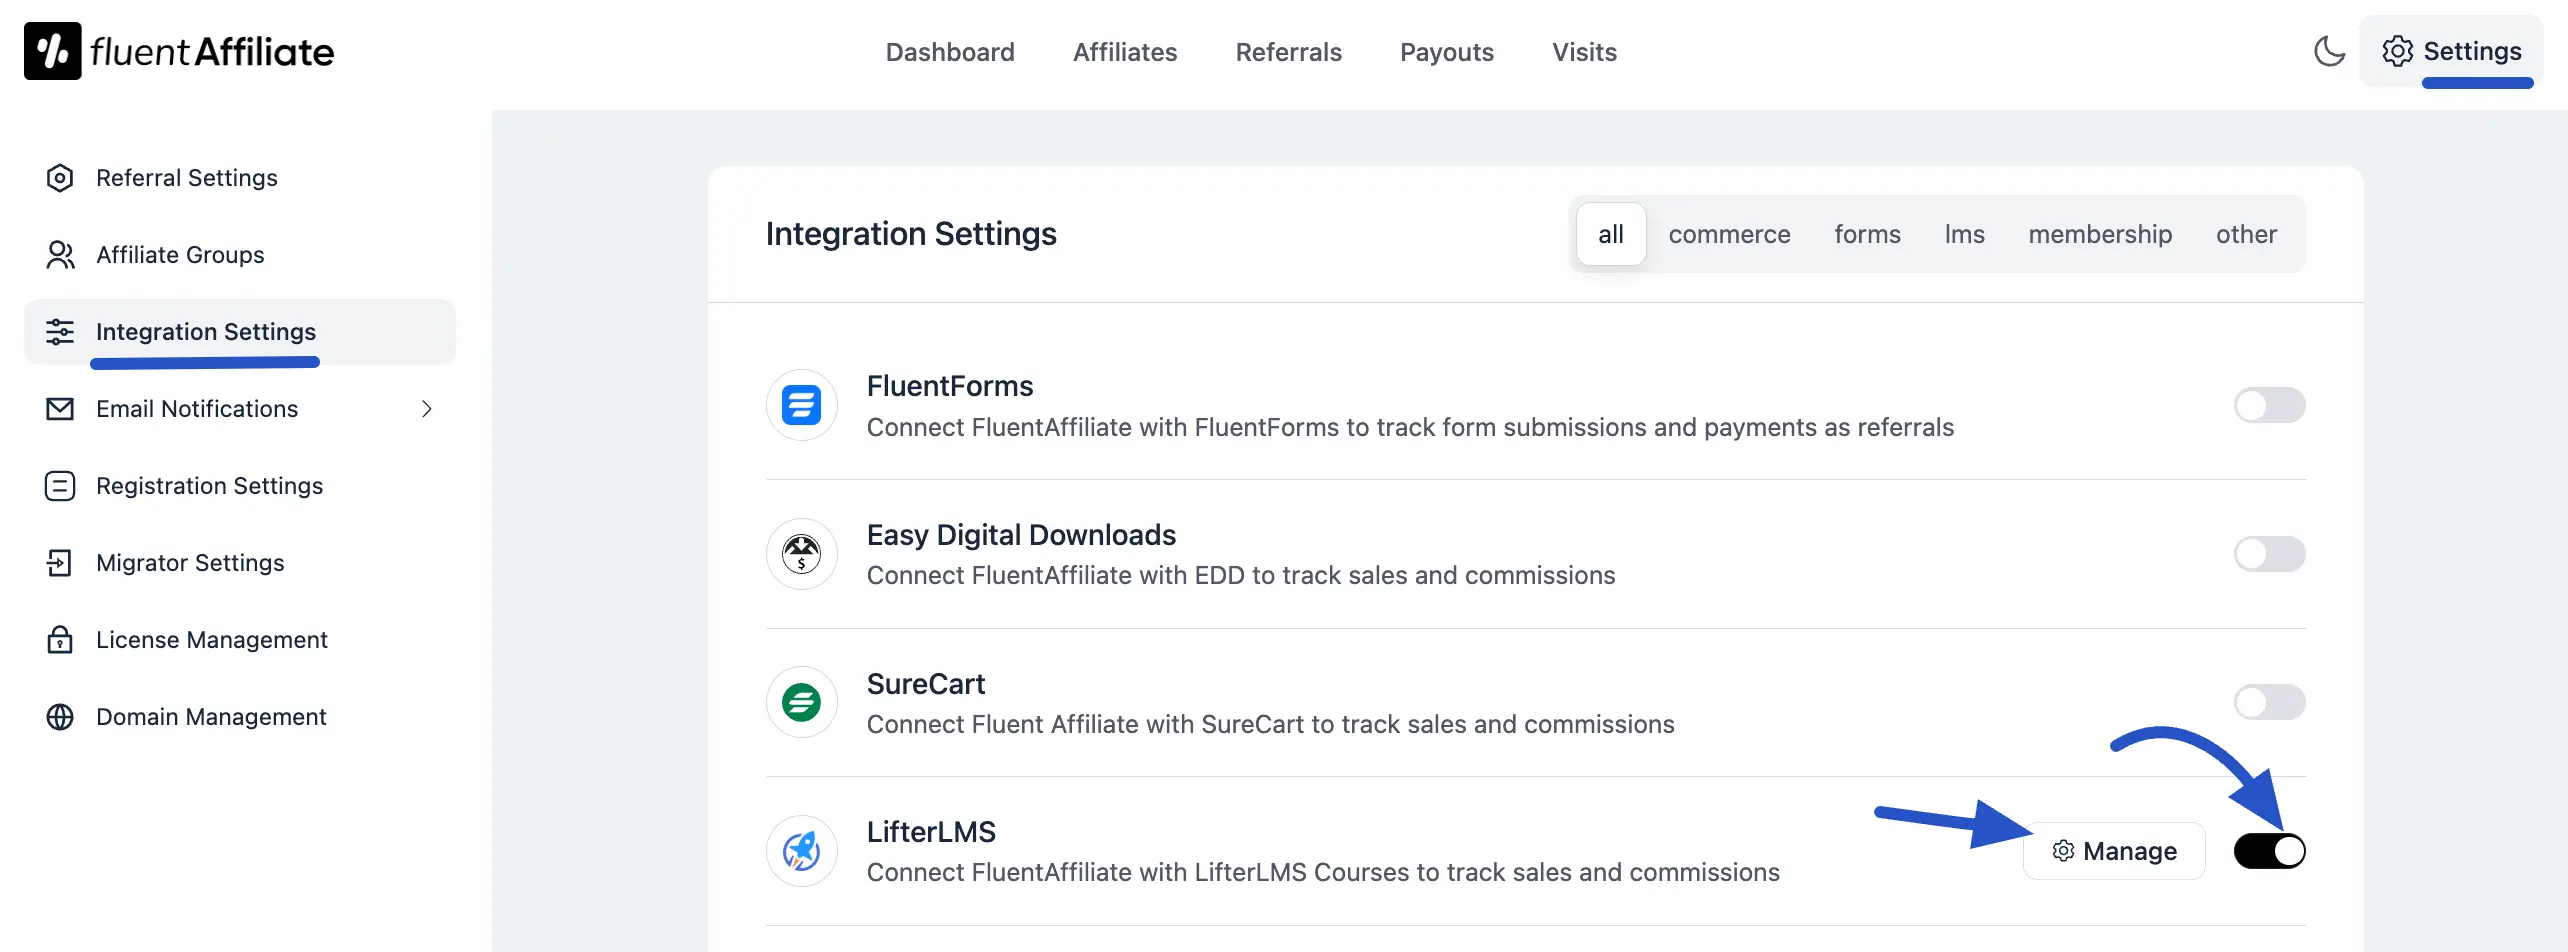Click the Manage button for LifterLMS
2568x952 pixels.
pos(2114,850)
